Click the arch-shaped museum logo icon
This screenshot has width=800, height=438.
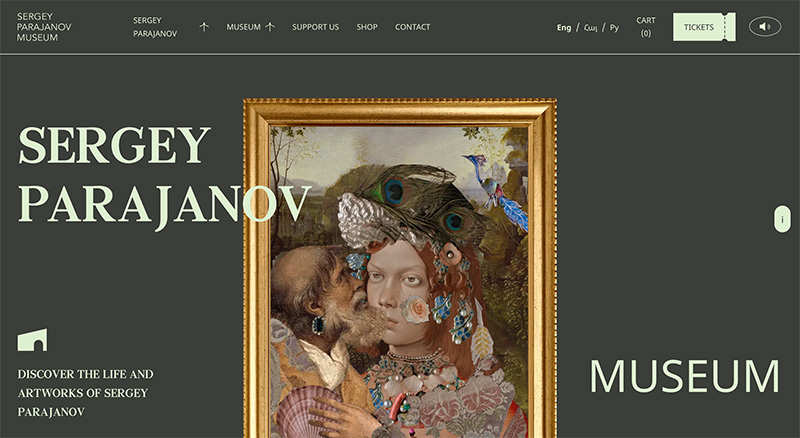[32, 339]
